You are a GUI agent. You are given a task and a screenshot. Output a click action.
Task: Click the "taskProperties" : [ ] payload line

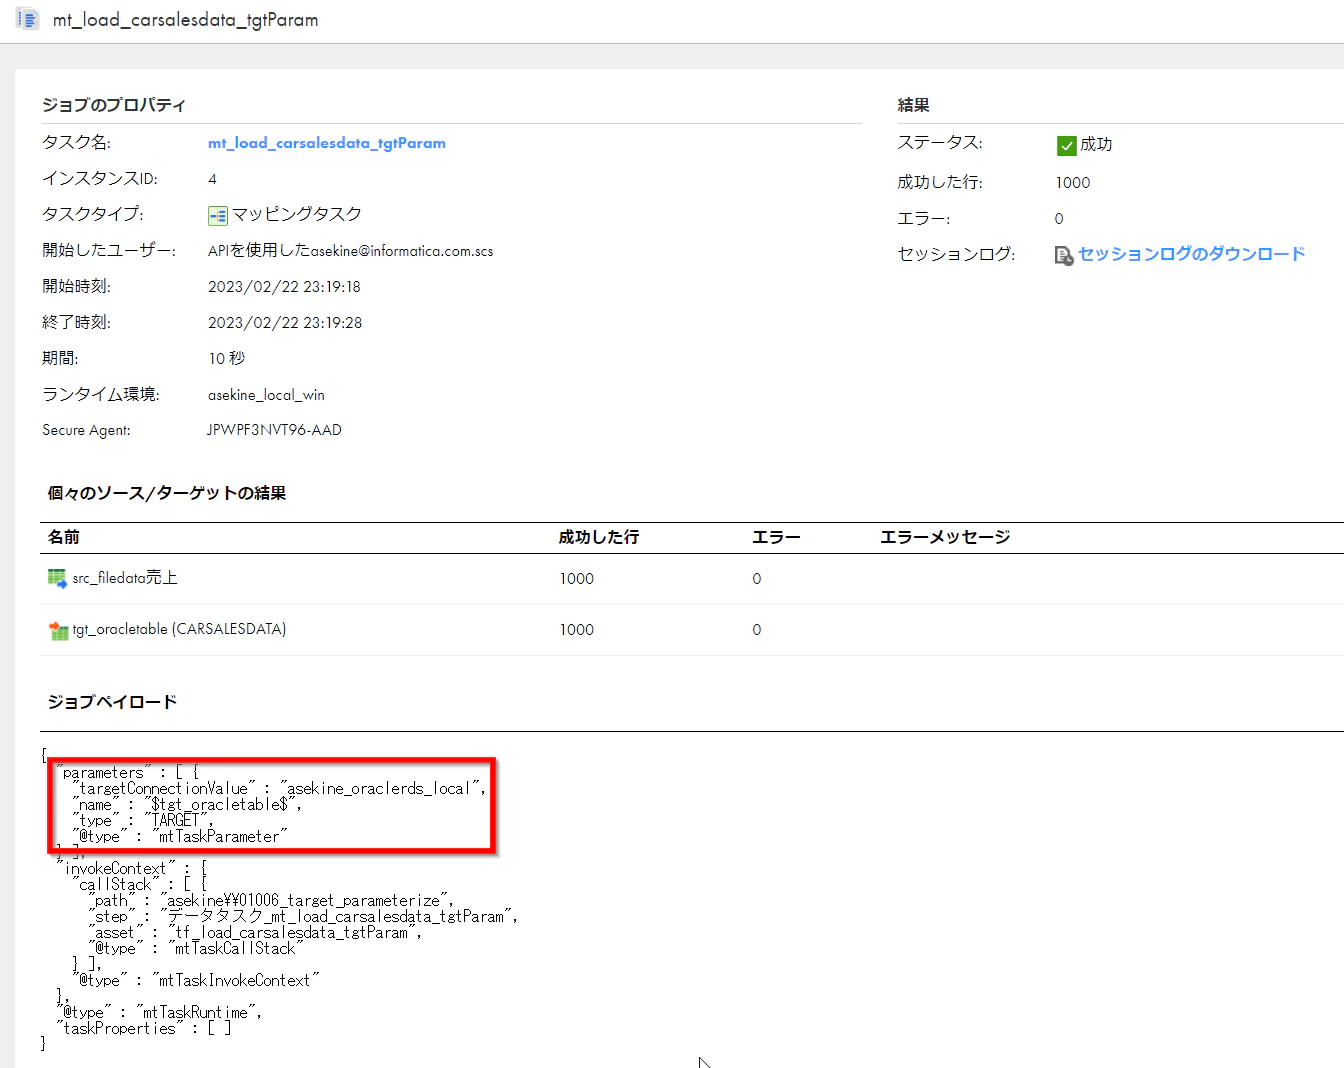coord(144,1029)
